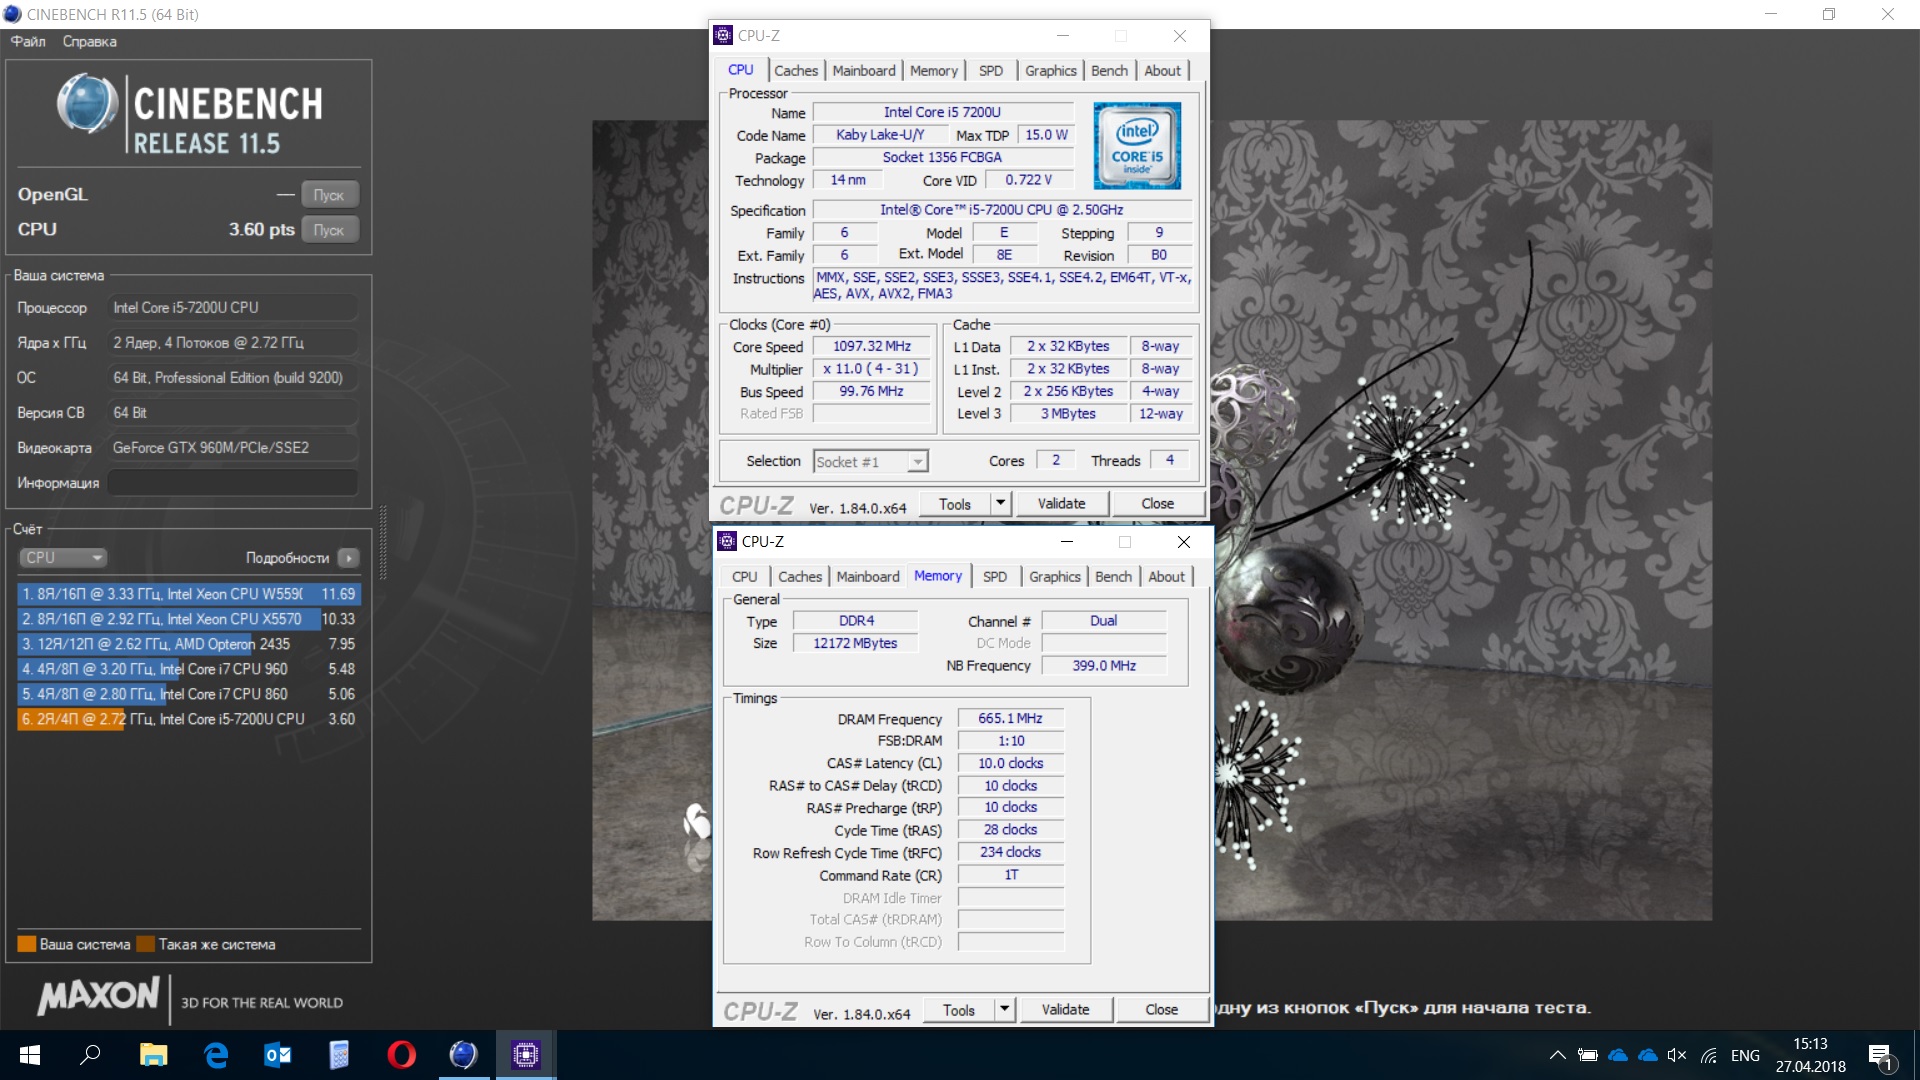Open File Explorer from the taskbar

pyautogui.click(x=153, y=1055)
